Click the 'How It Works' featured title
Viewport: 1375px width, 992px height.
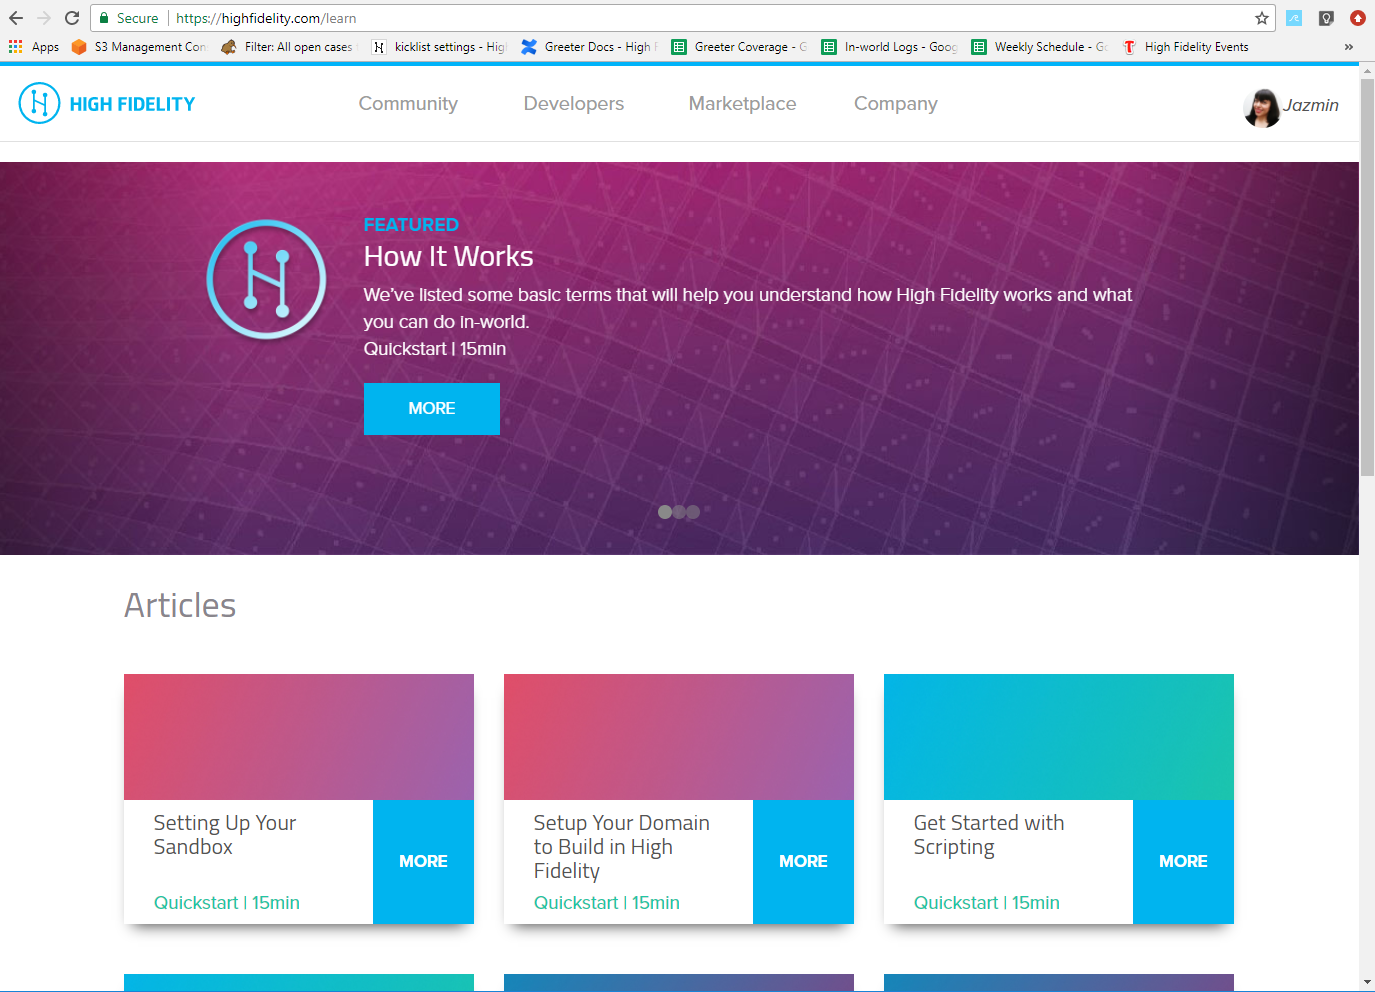[448, 256]
